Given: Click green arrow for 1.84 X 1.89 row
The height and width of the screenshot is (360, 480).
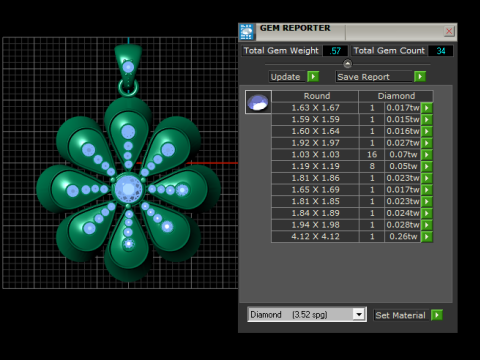Looking at the screenshot, I should click(427, 213).
